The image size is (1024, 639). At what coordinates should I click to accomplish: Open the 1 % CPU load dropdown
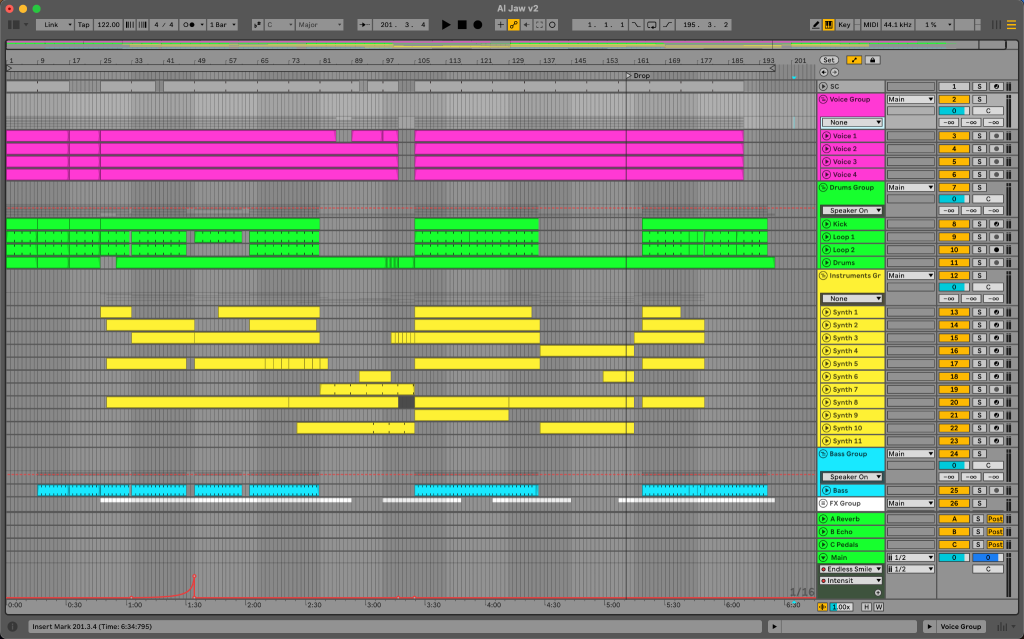click(934, 25)
